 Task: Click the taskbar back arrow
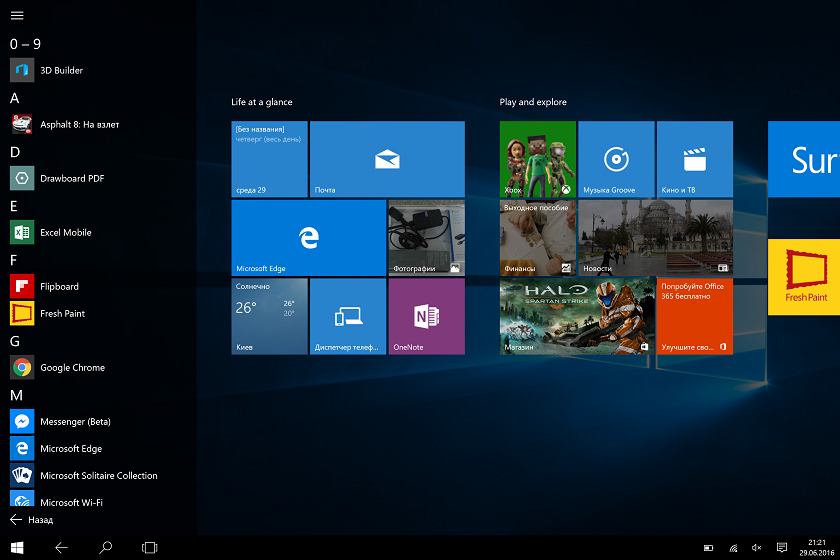coord(61,548)
